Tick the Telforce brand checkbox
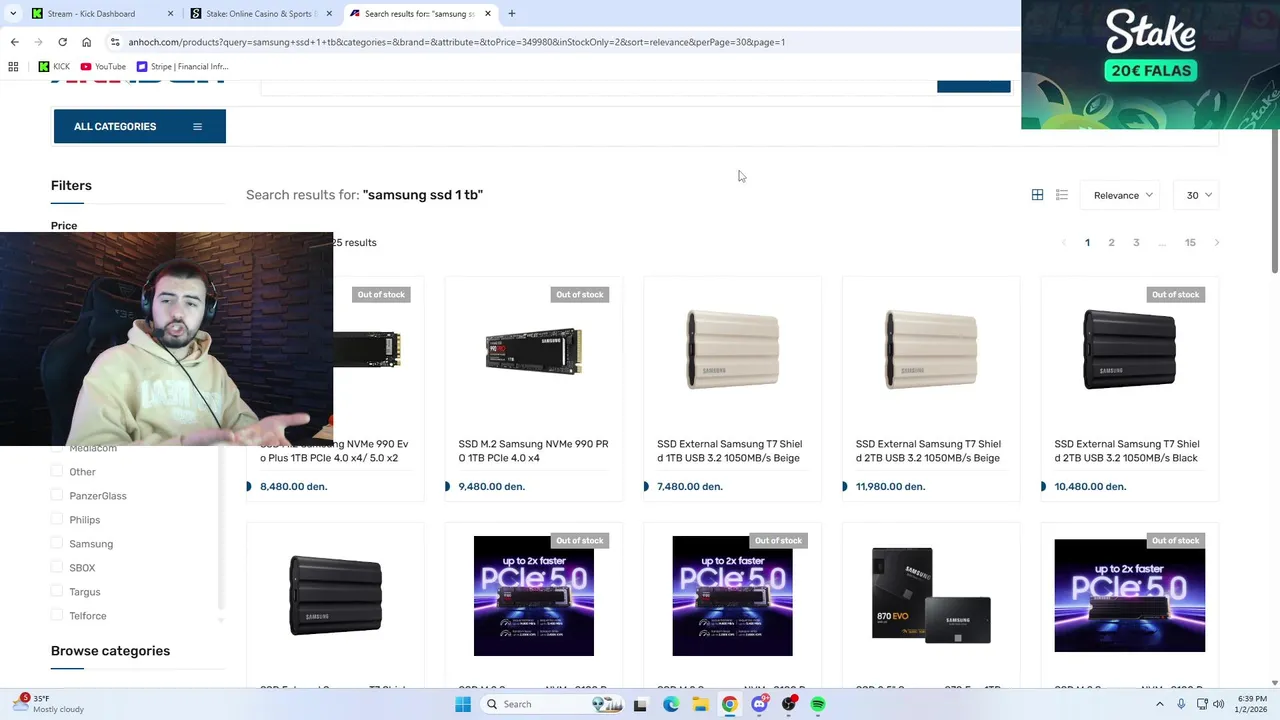The image size is (1280, 720). [57, 616]
